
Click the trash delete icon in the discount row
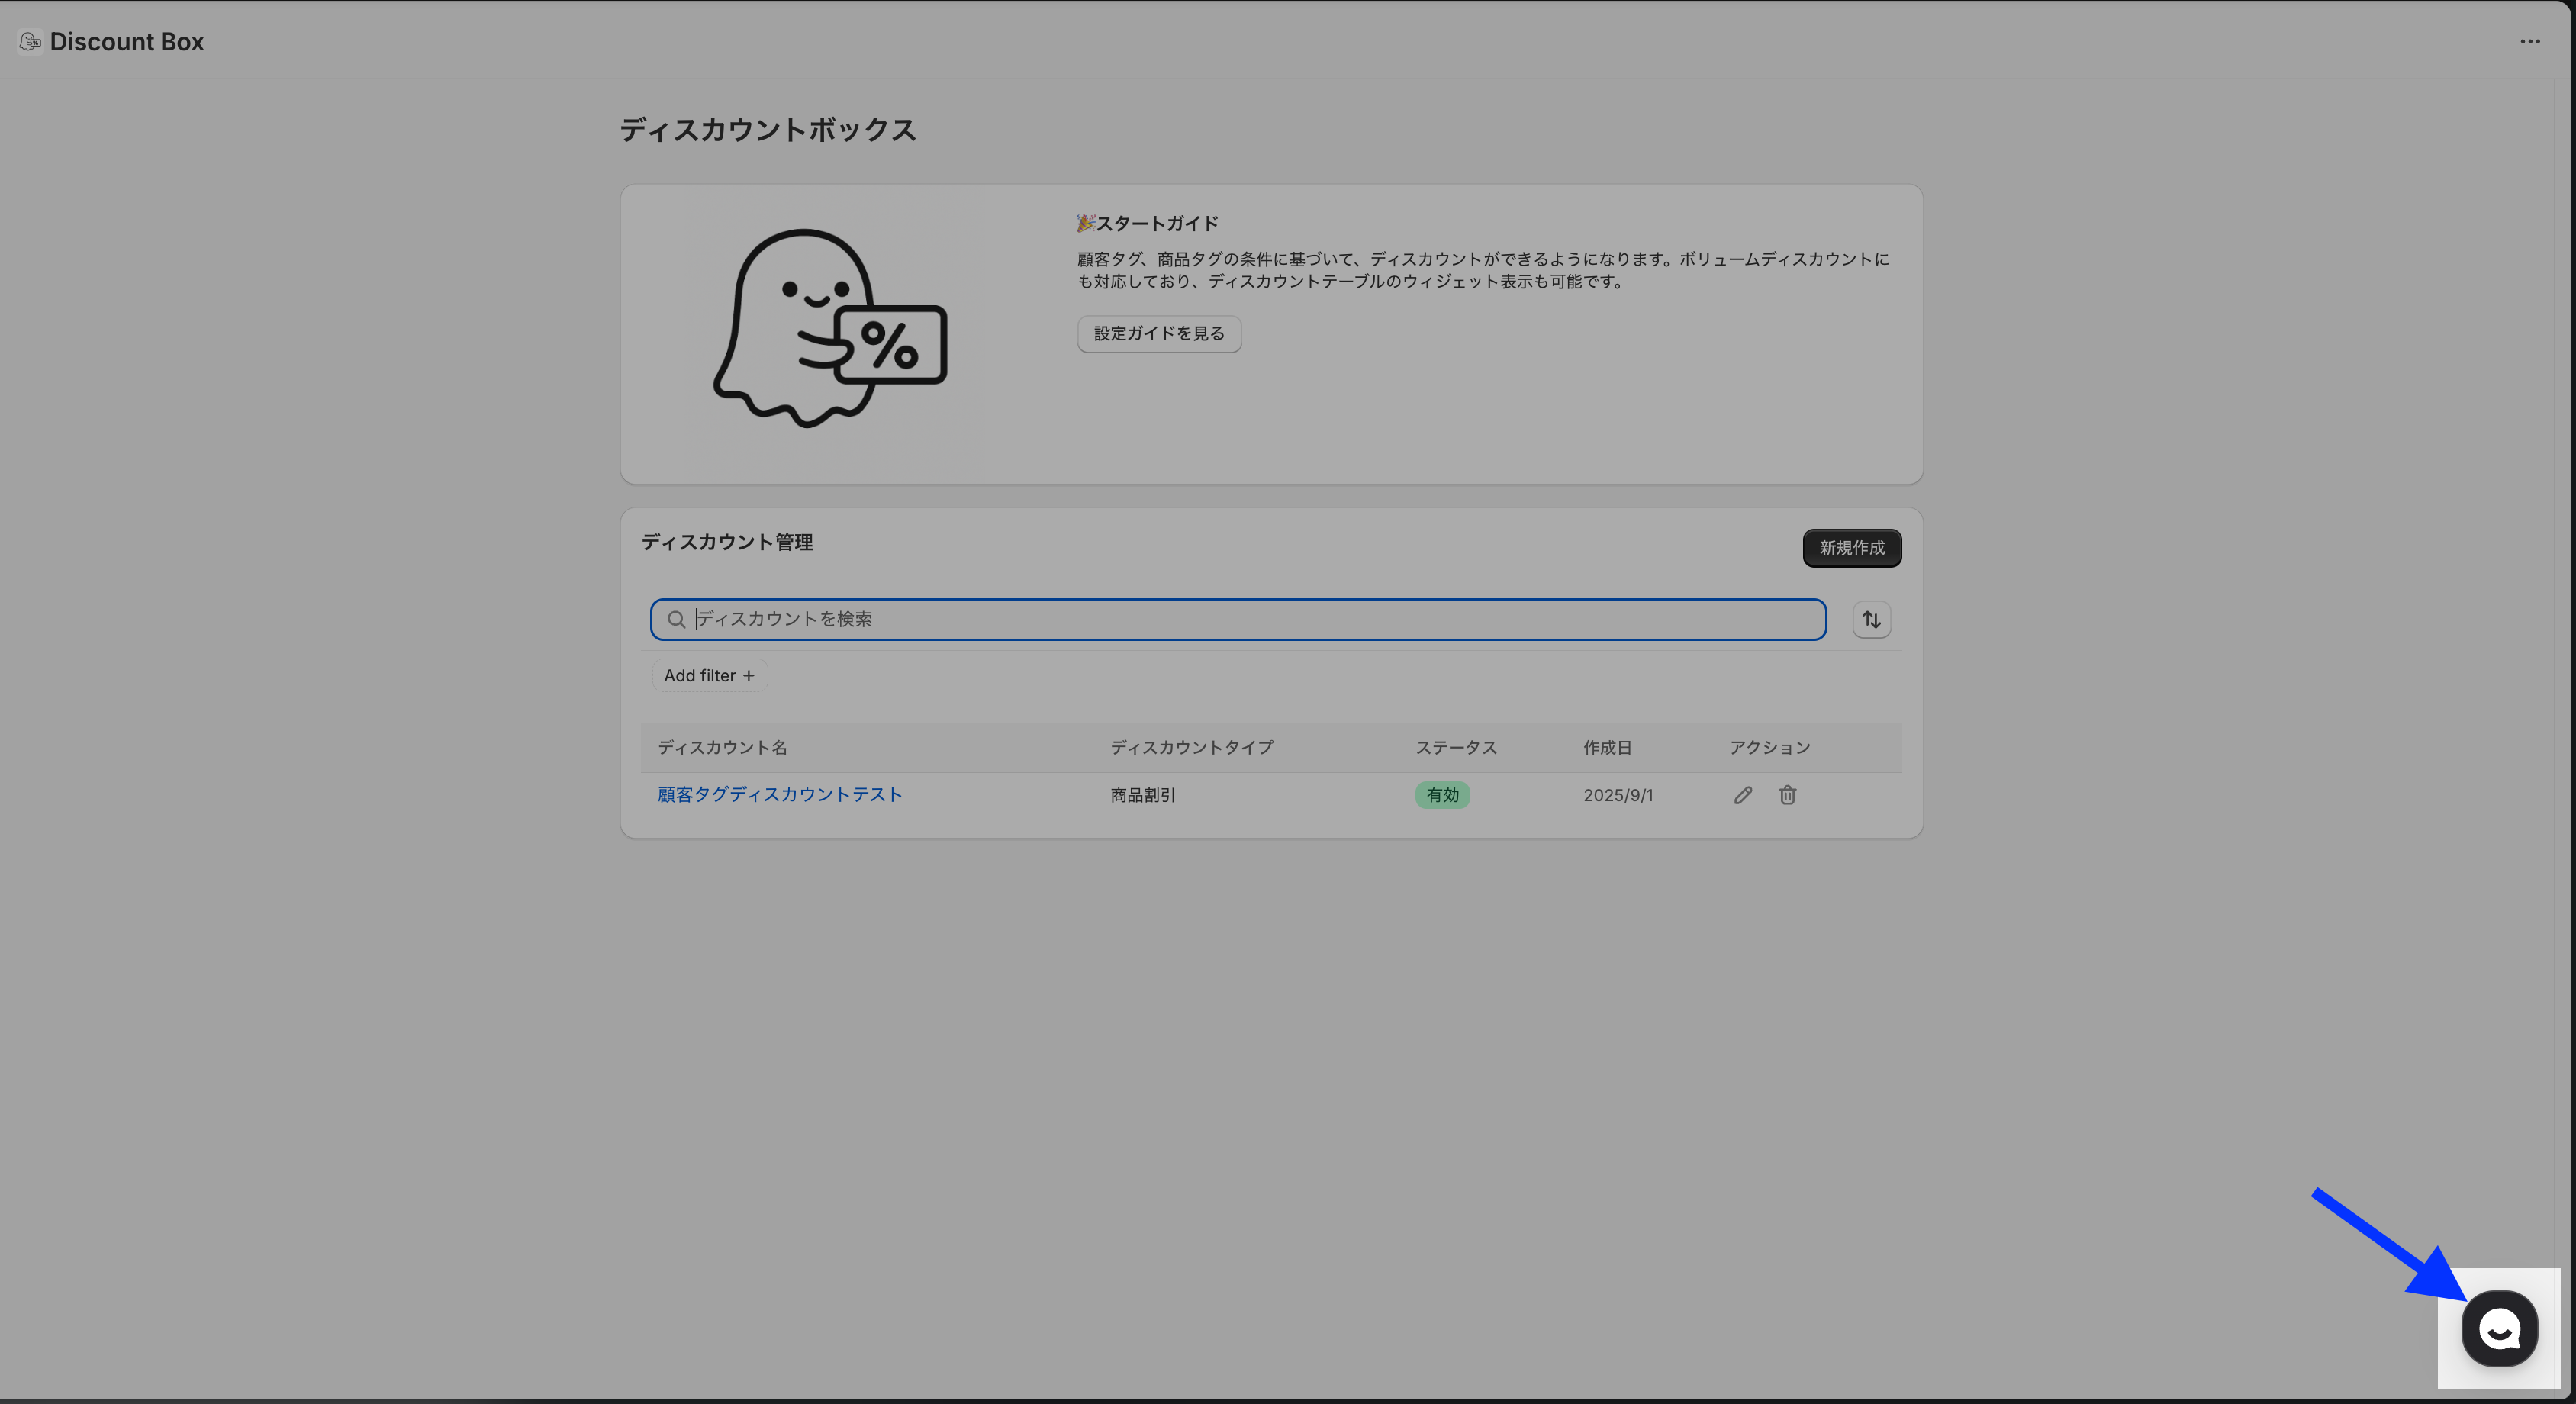1787,795
